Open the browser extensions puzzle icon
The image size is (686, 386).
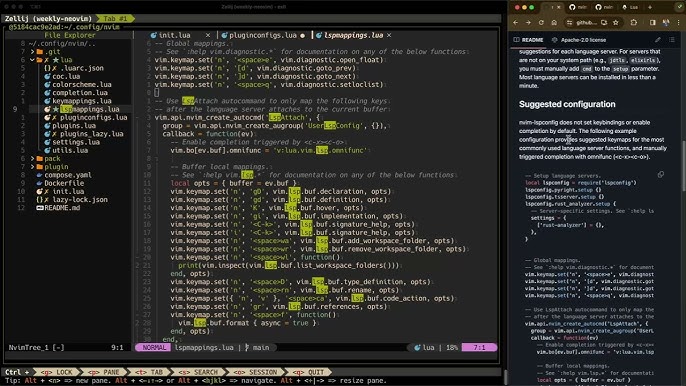(634, 23)
